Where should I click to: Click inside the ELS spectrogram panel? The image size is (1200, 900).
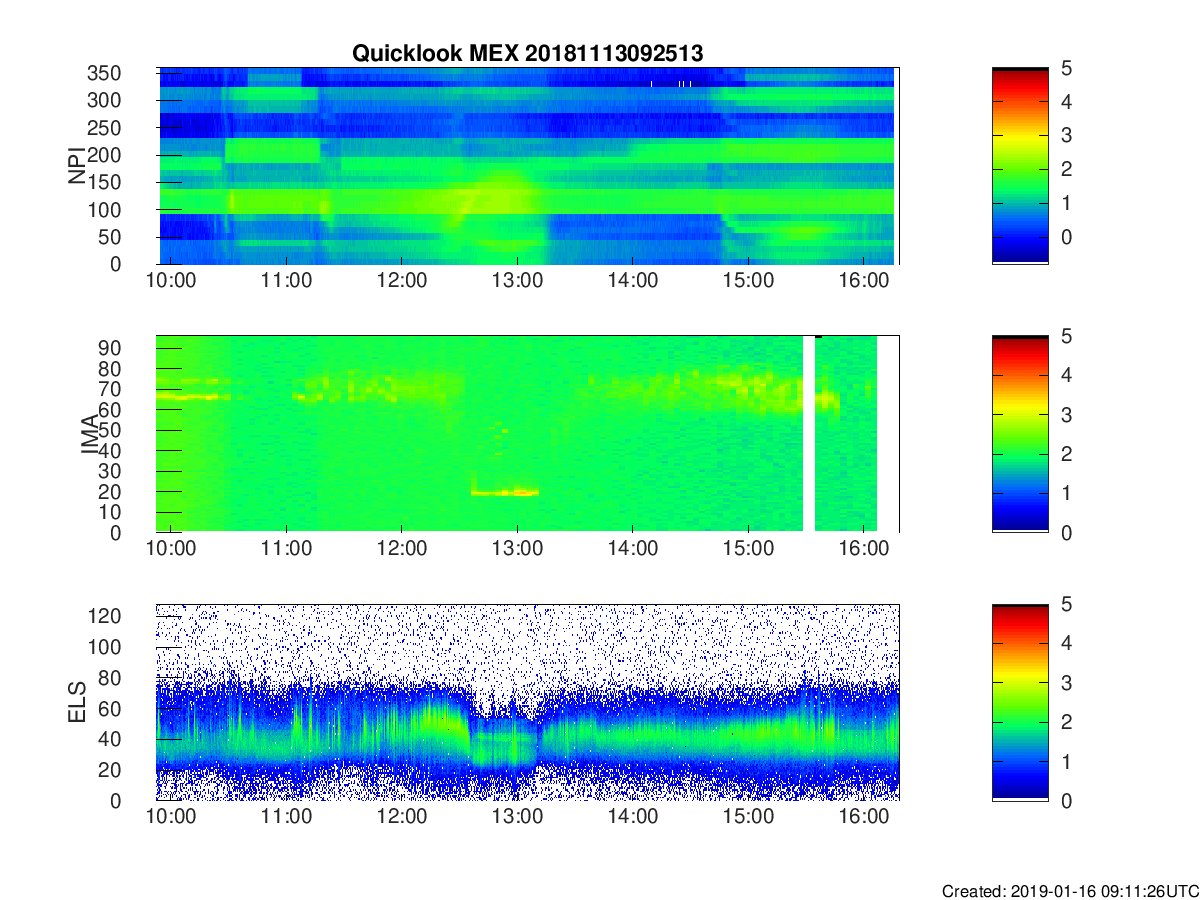click(x=528, y=702)
